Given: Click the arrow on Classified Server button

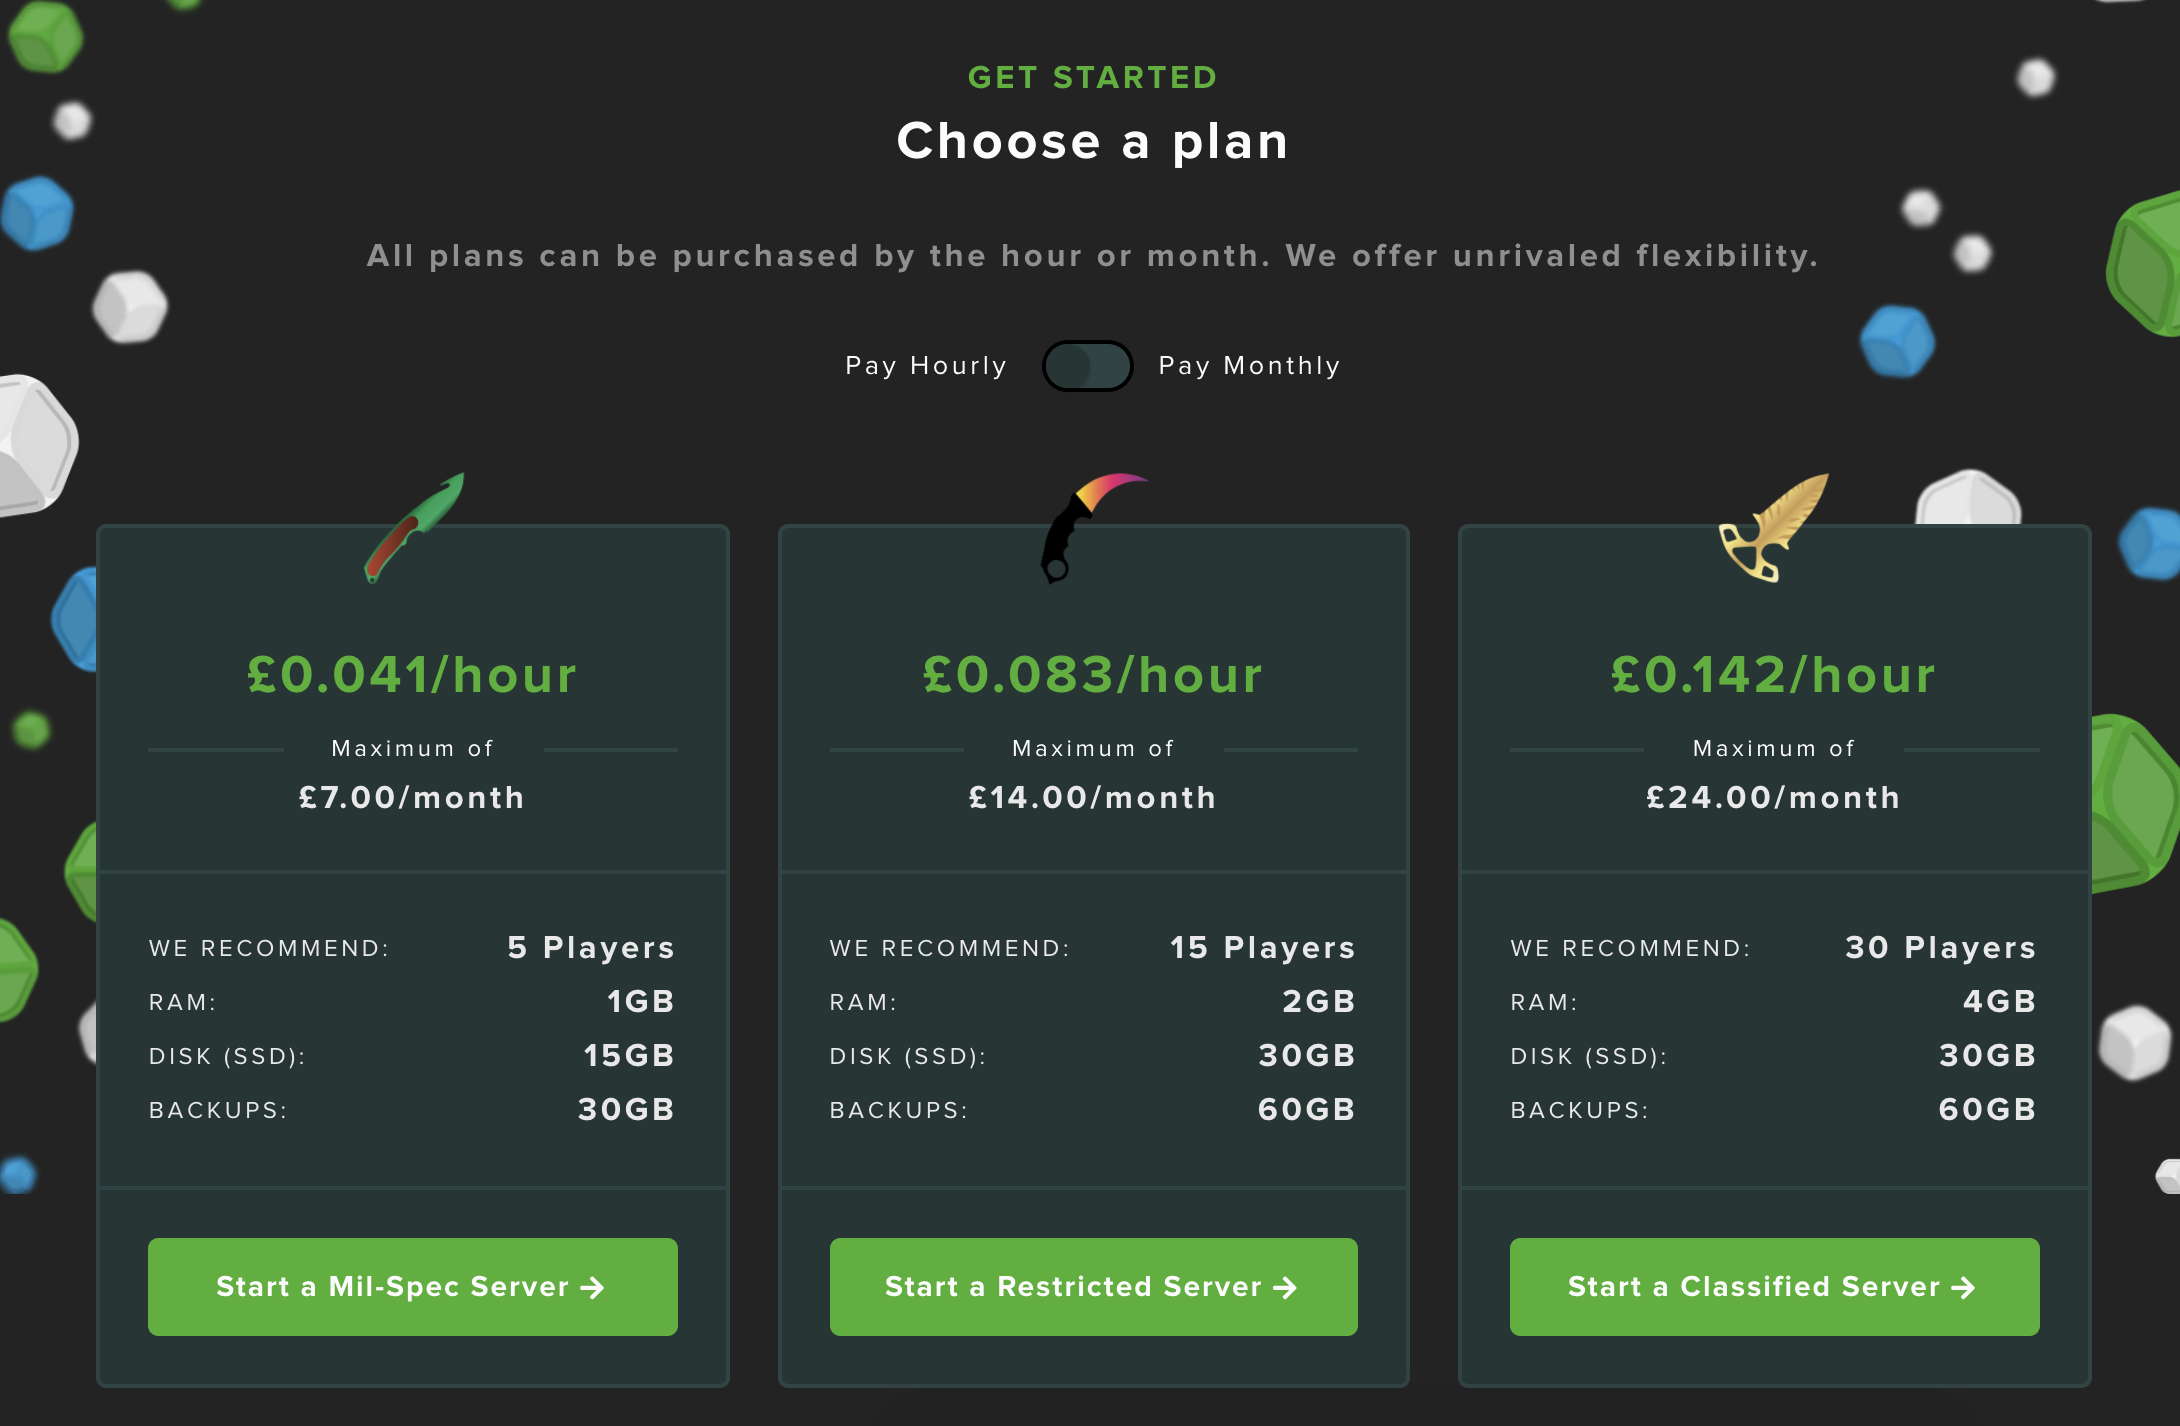Looking at the screenshot, I should click(x=1963, y=1288).
